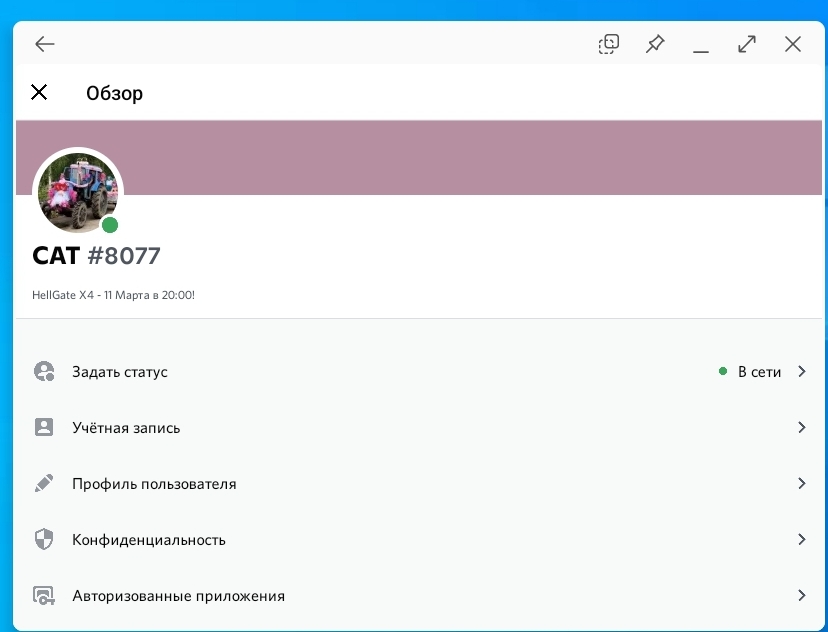
Task: Click the account card icon beside Учётная запись
Action: [44, 427]
